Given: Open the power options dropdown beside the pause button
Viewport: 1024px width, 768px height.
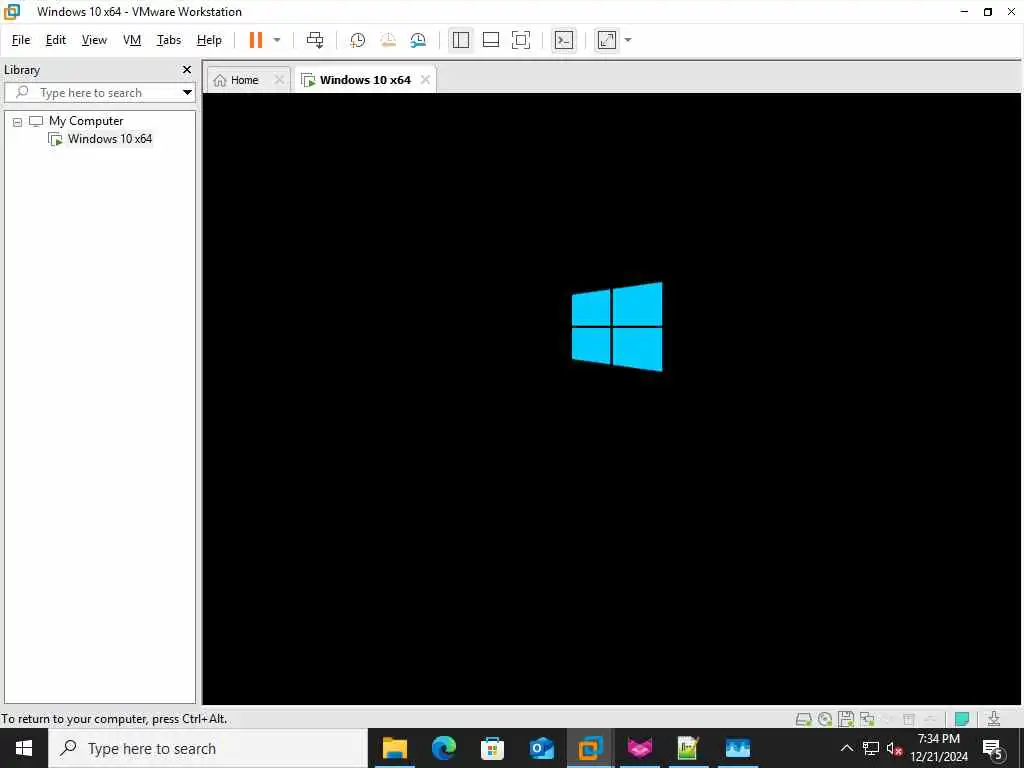Looking at the screenshot, I should point(277,40).
